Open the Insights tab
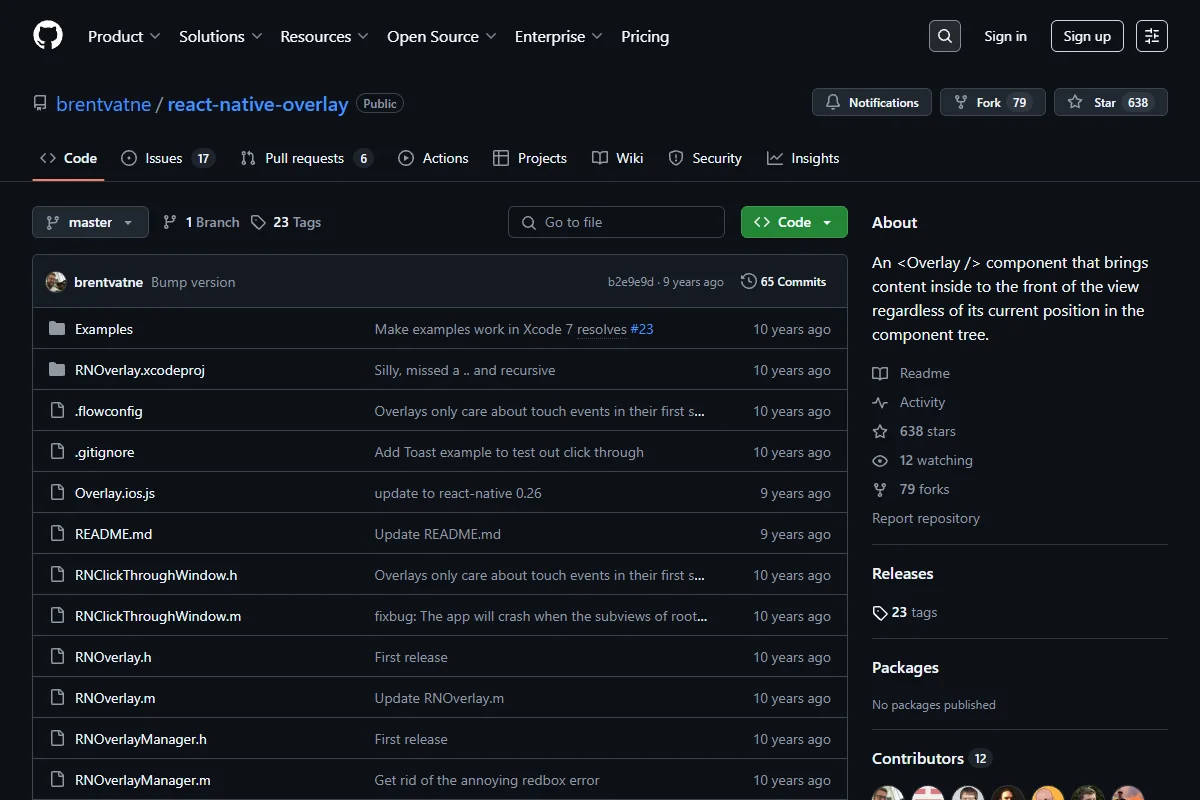The height and width of the screenshot is (800, 1200). (803, 158)
